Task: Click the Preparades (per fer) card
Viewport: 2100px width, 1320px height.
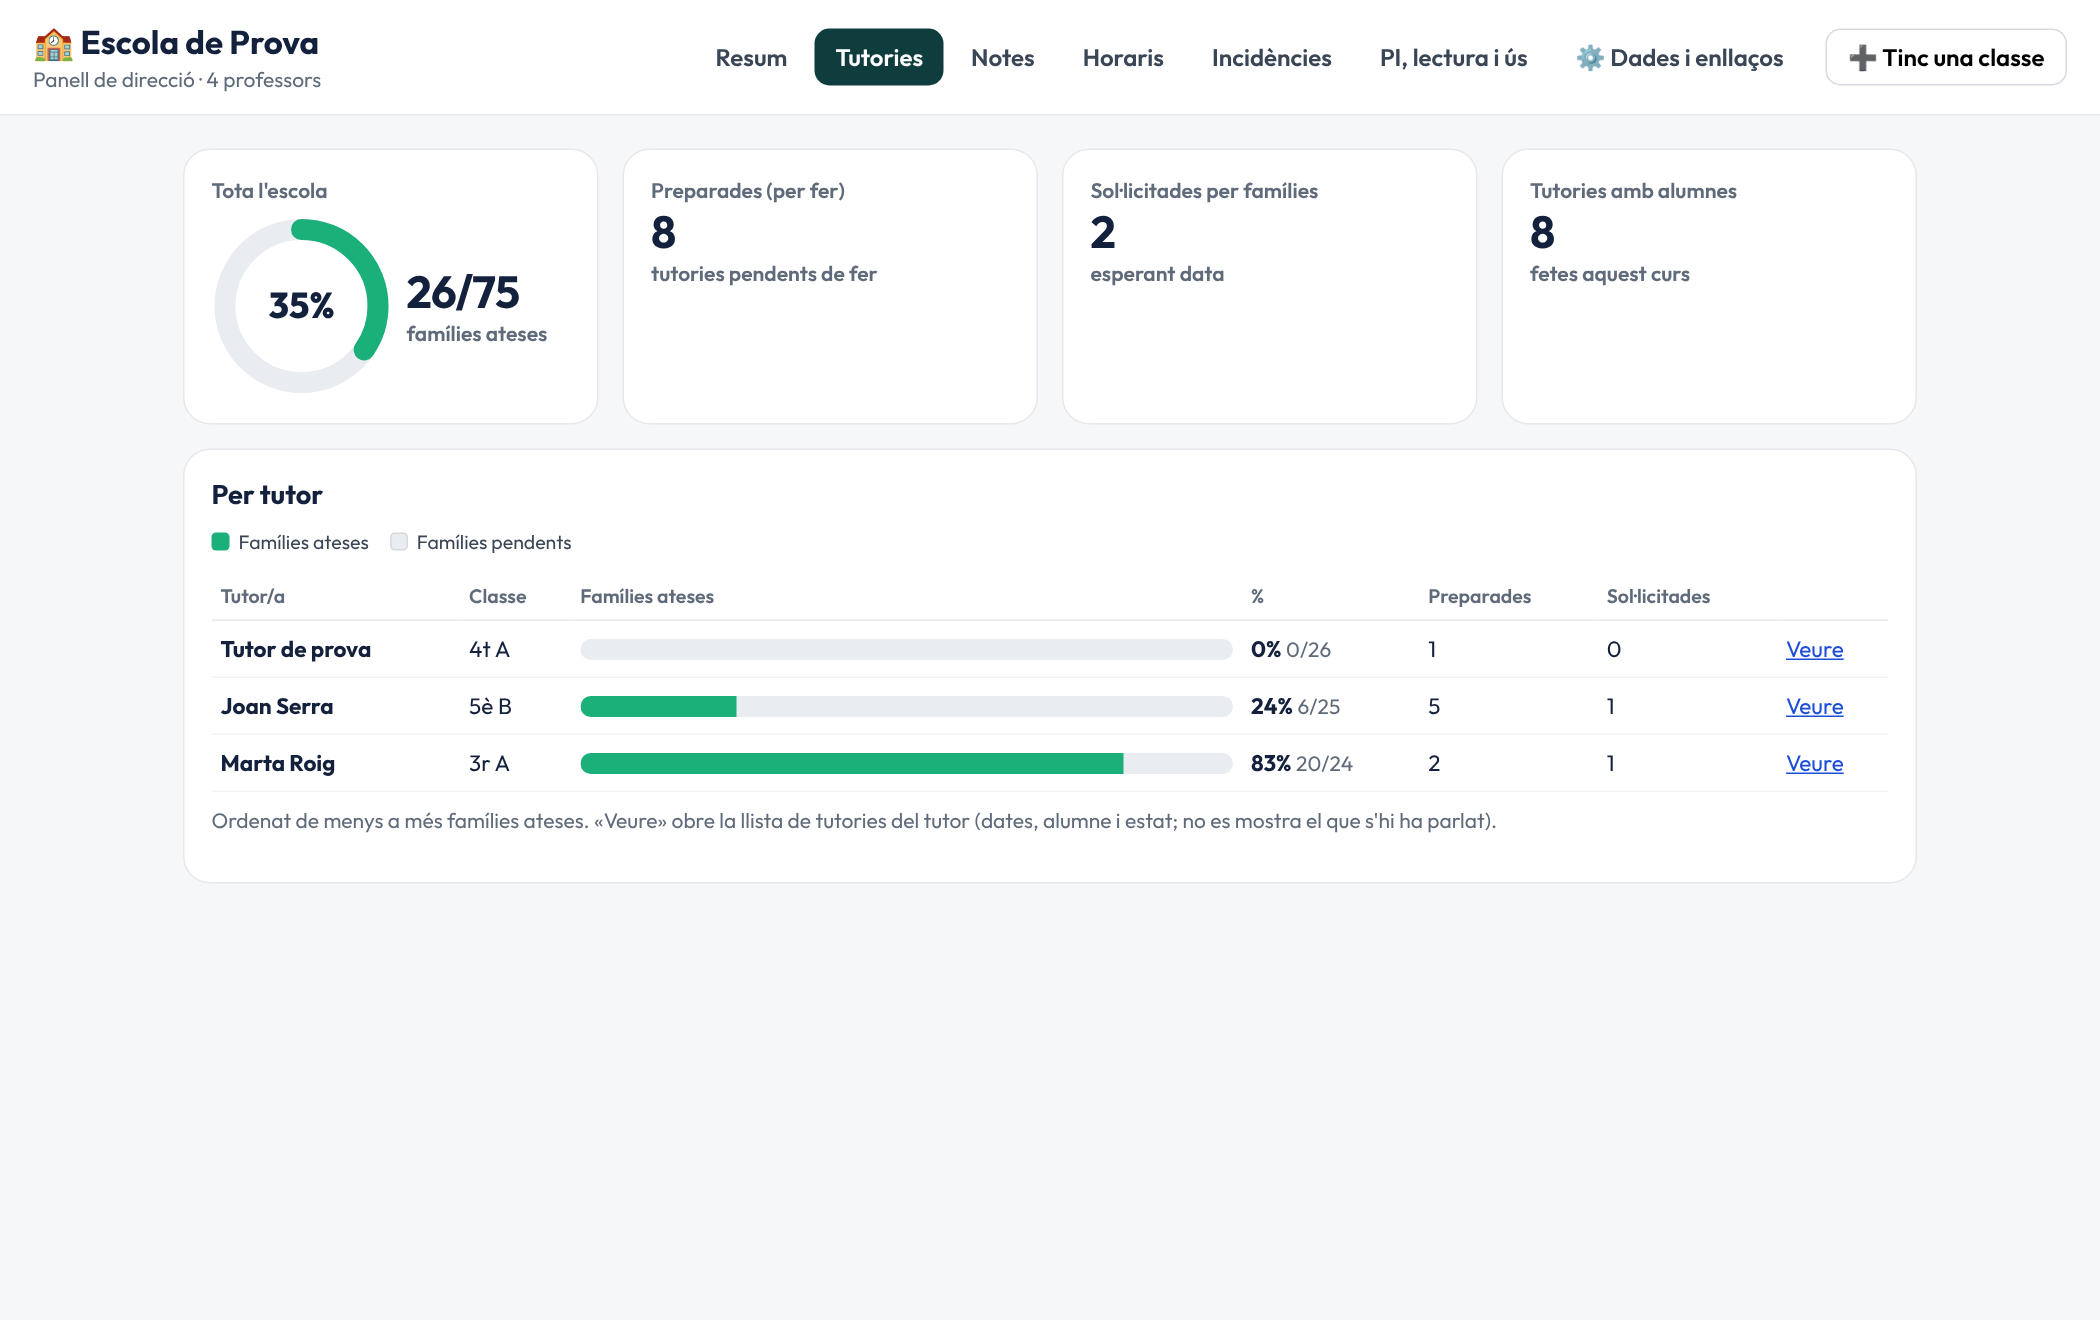Action: pos(830,287)
